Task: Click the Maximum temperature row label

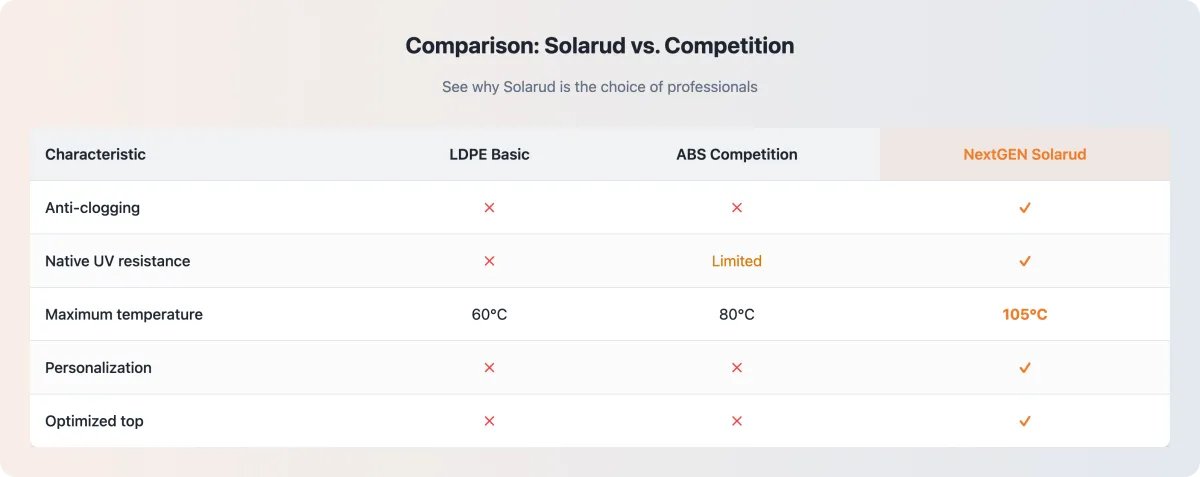Action: click(x=124, y=314)
